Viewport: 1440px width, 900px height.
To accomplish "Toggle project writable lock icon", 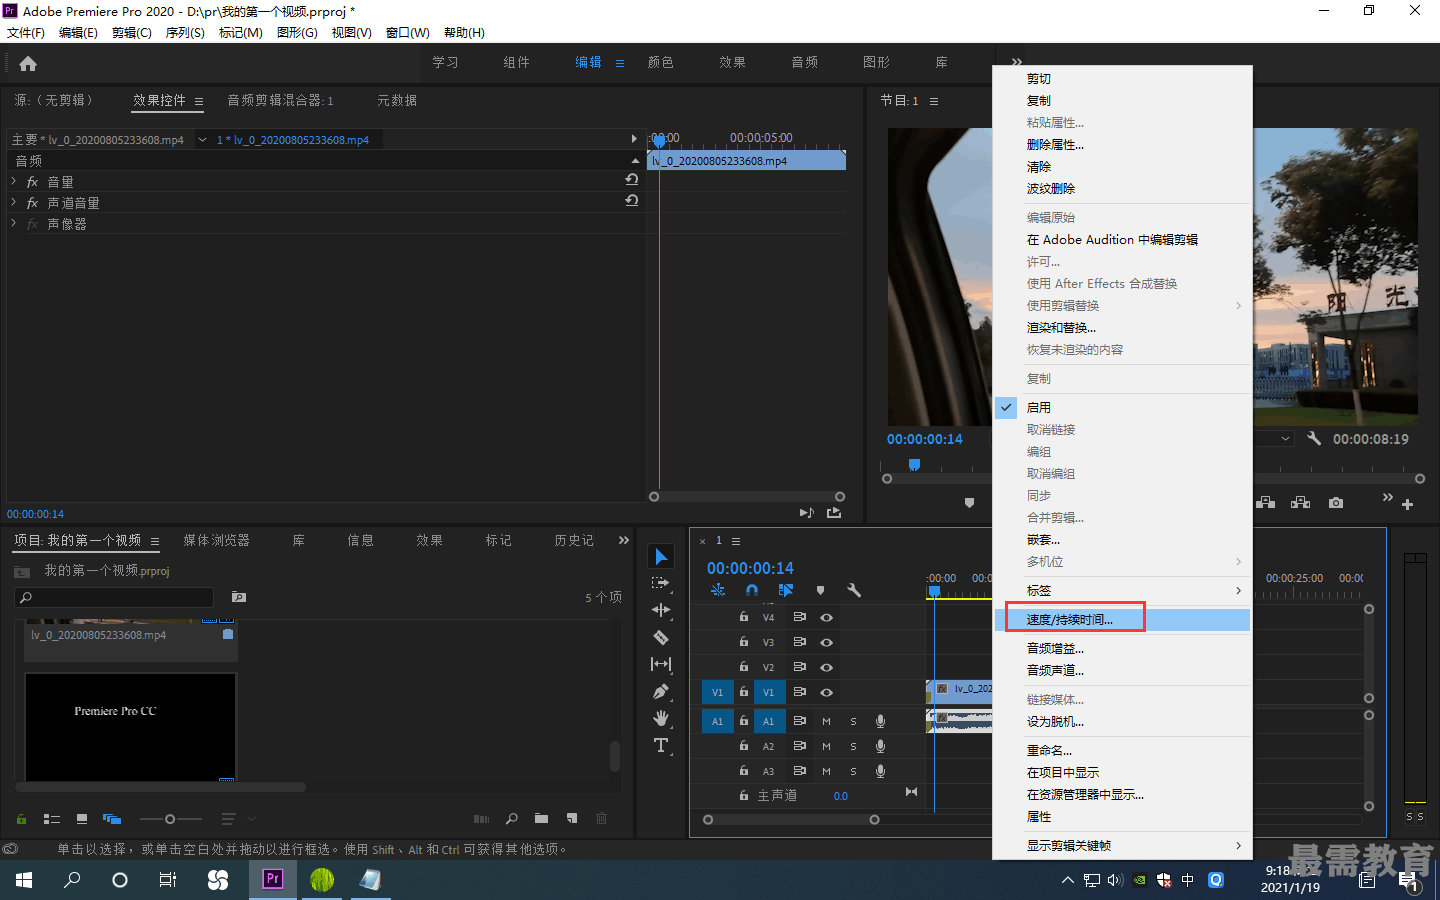I will [21, 819].
